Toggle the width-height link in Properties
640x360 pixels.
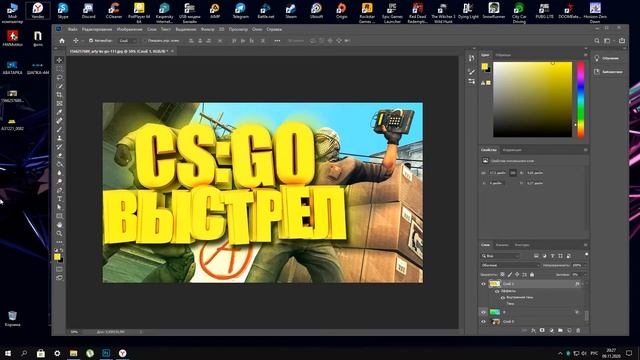tap(513, 173)
